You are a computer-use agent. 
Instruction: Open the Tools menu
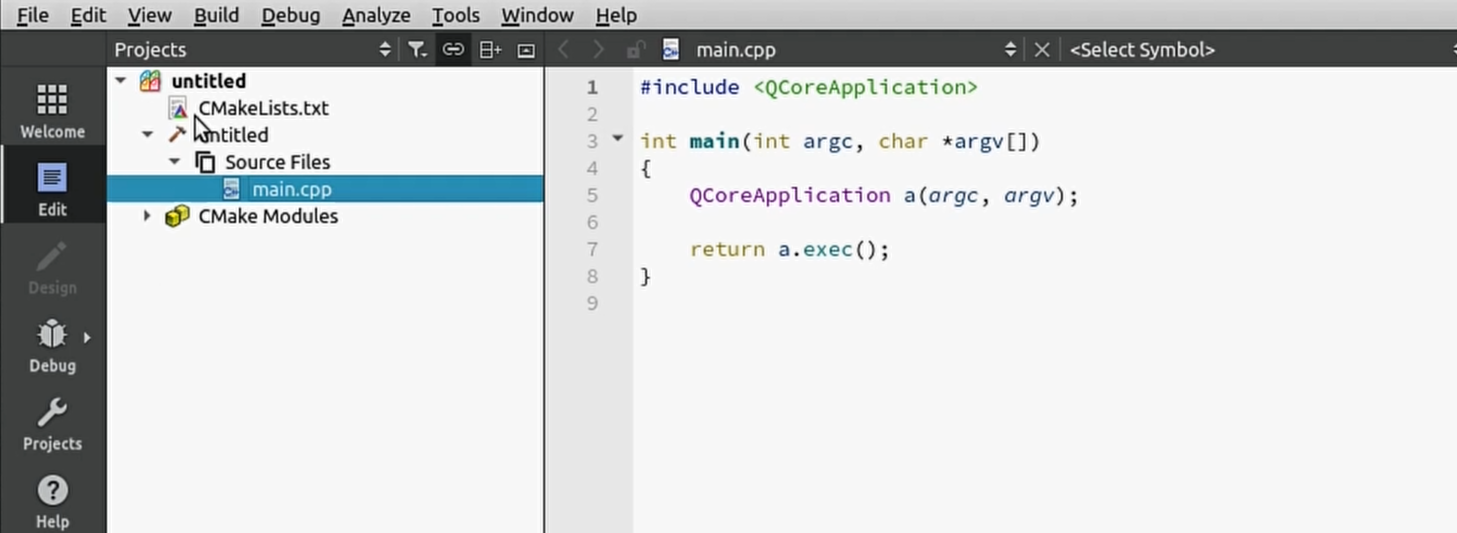pyautogui.click(x=456, y=15)
